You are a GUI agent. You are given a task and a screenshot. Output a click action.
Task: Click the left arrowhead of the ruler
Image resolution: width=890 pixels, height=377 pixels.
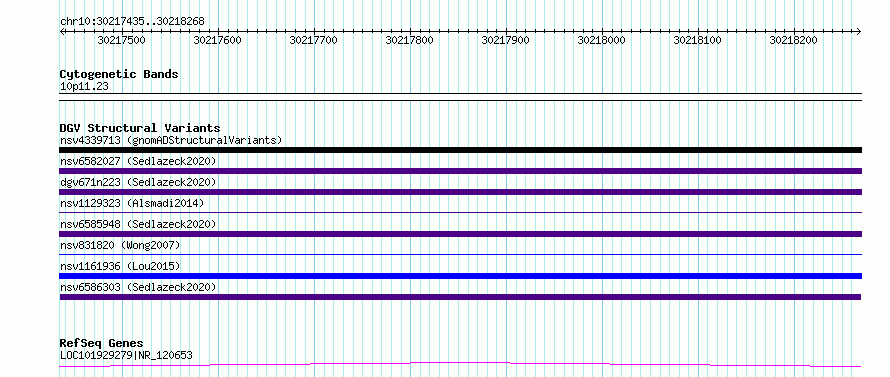click(62, 31)
